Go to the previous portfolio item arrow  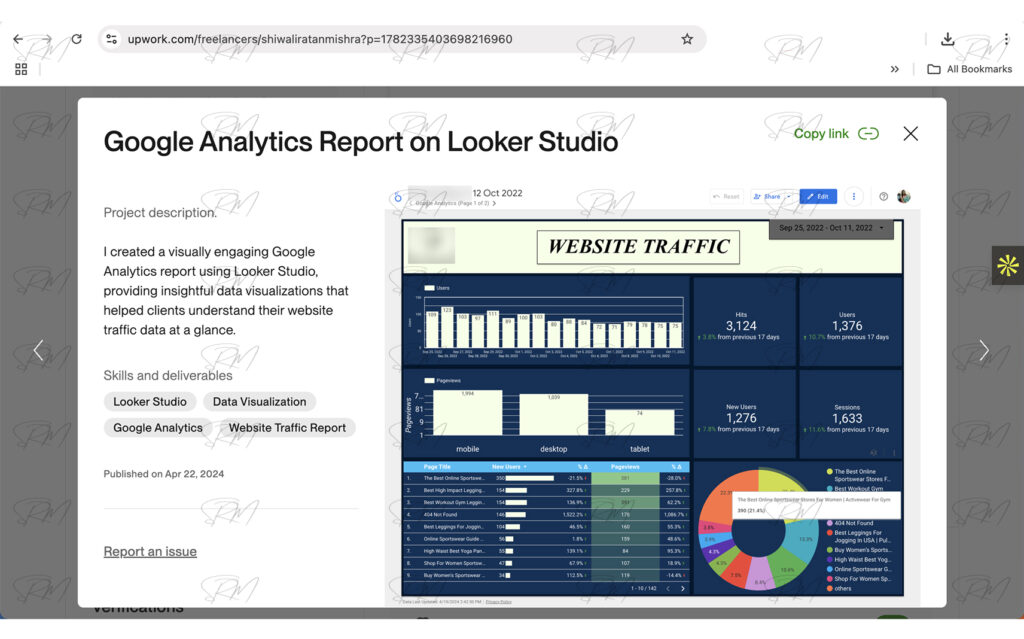point(39,350)
